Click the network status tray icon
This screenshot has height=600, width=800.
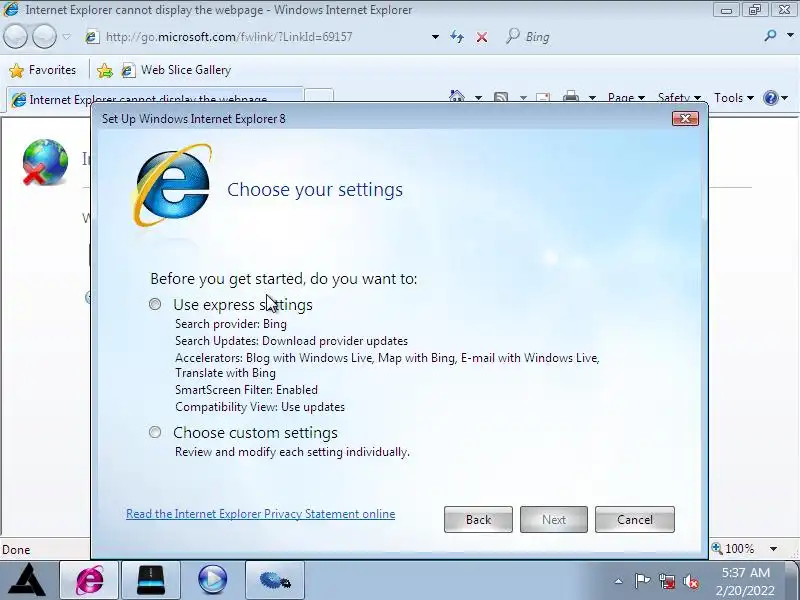click(x=666, y=581)
